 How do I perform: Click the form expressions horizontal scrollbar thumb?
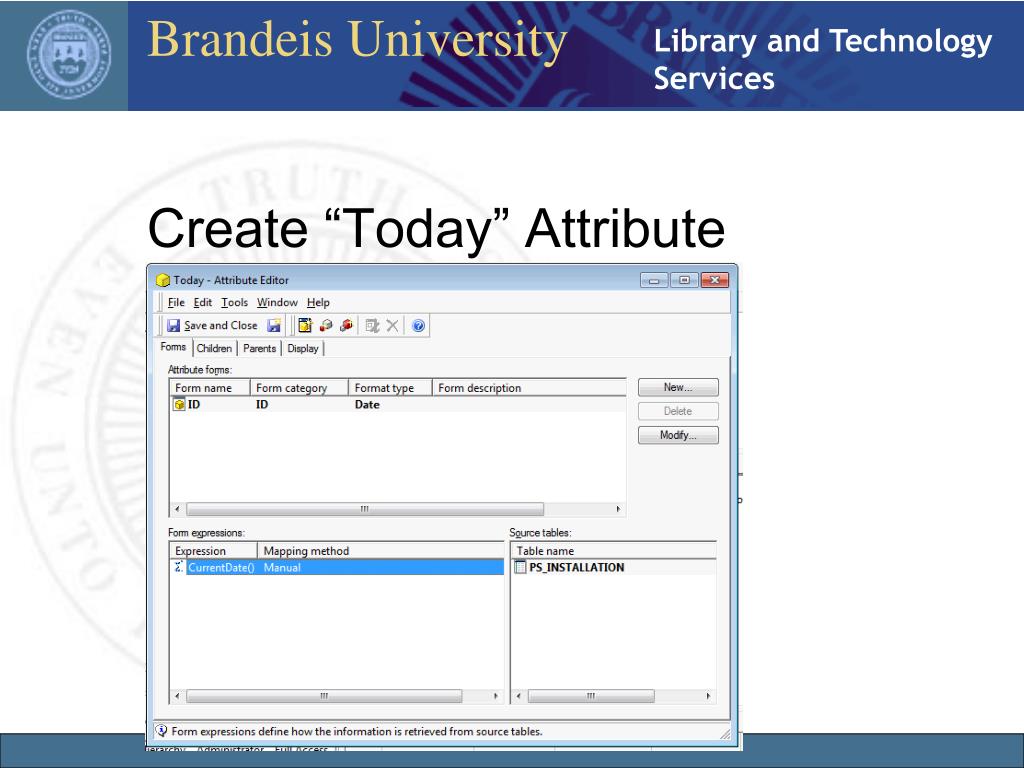click(x=324, y=696)
